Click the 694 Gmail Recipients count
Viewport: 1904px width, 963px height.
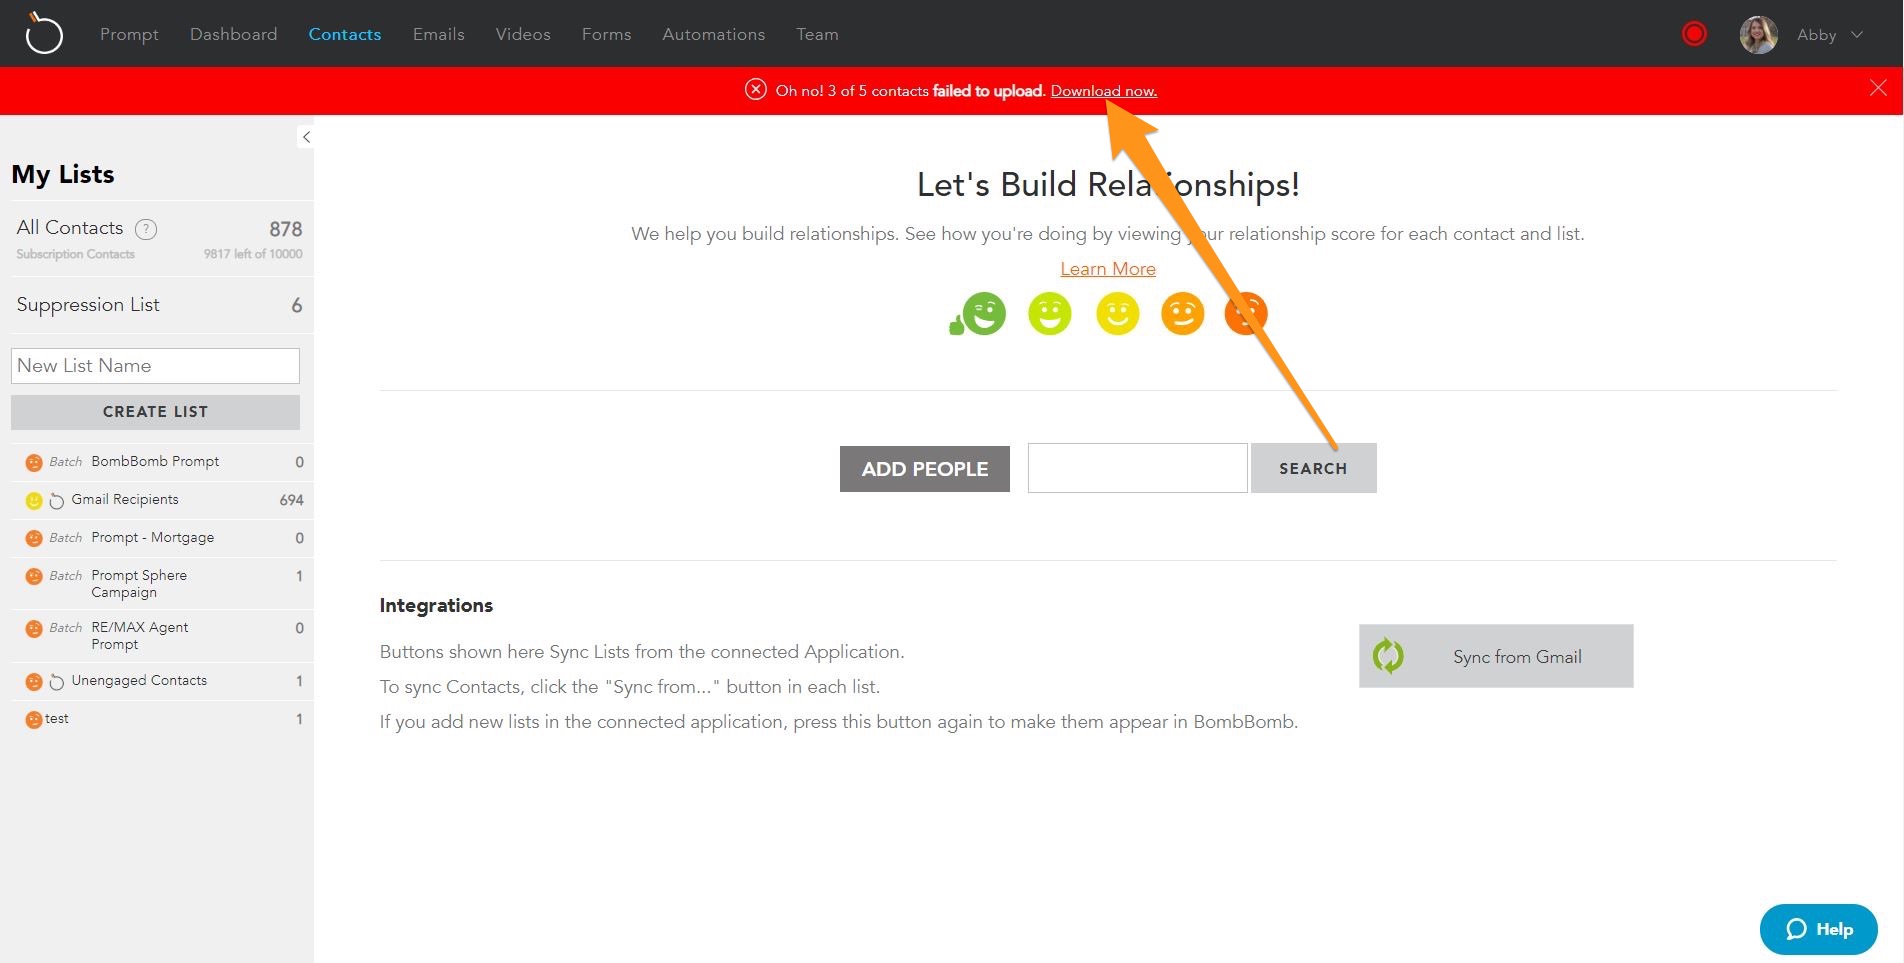(292, 500)
